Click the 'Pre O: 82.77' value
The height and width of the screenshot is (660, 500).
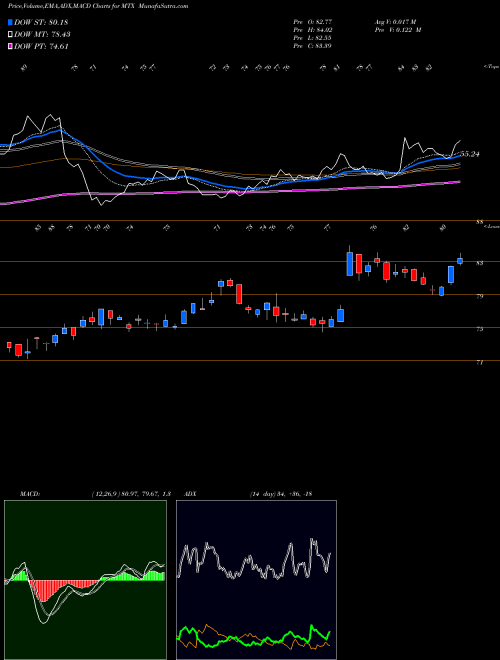click(313, 21)
